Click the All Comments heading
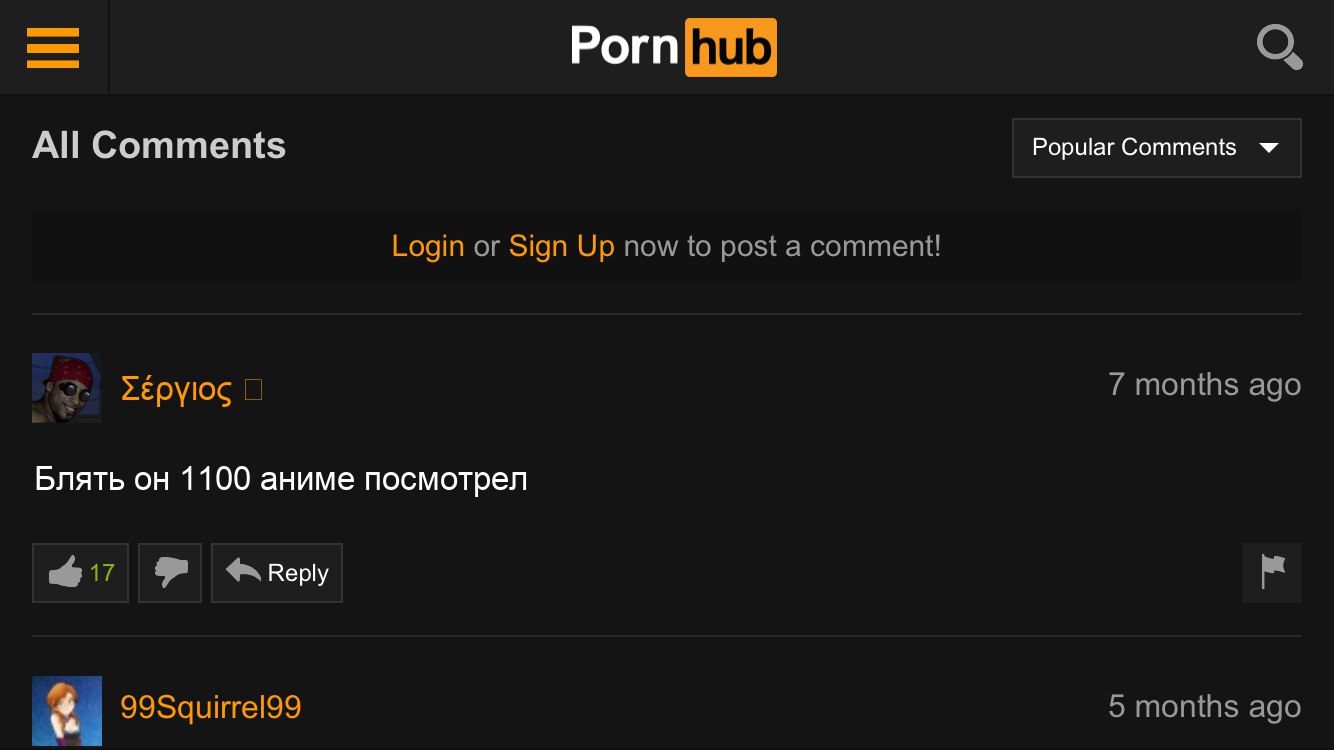1334x750 pixels. (x=159, y=146)
